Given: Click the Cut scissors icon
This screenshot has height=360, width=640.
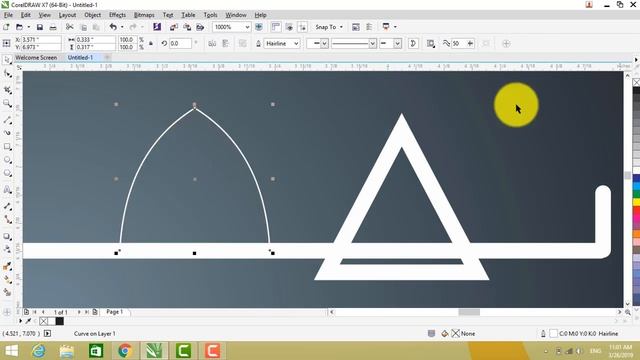Looking at the screenshot, I should point(70,27).
